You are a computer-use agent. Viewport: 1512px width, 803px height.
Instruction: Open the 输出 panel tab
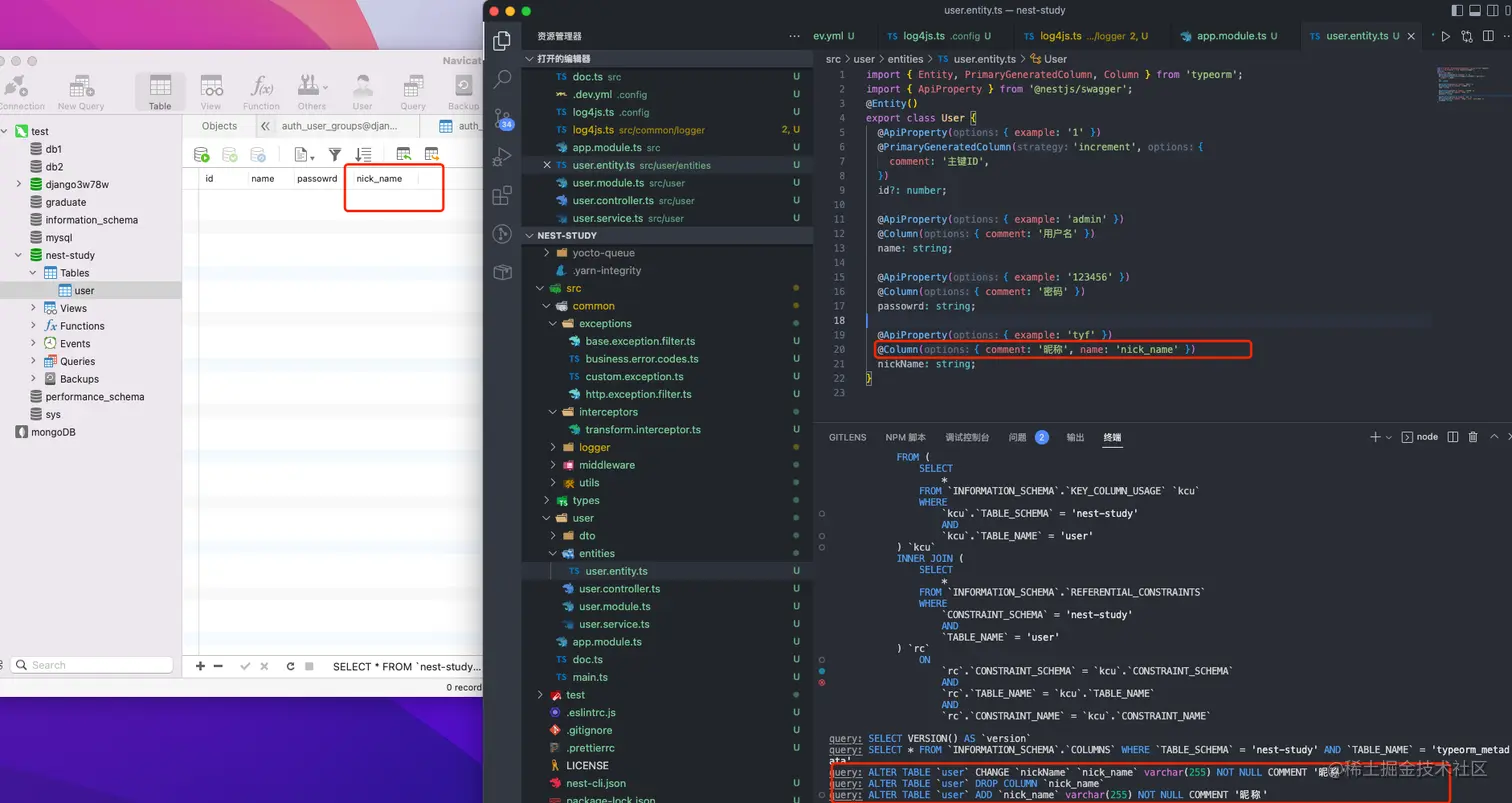pos(1075,437)
